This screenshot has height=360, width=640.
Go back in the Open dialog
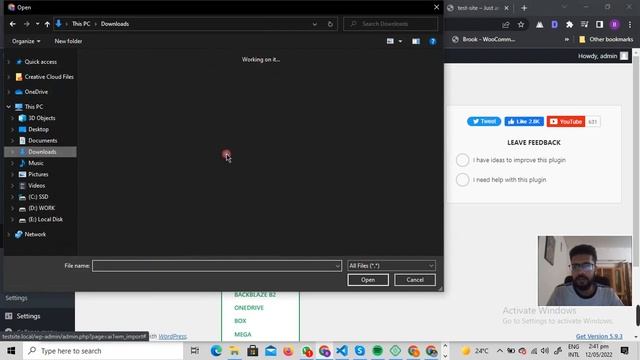click(x=13, y=24)
